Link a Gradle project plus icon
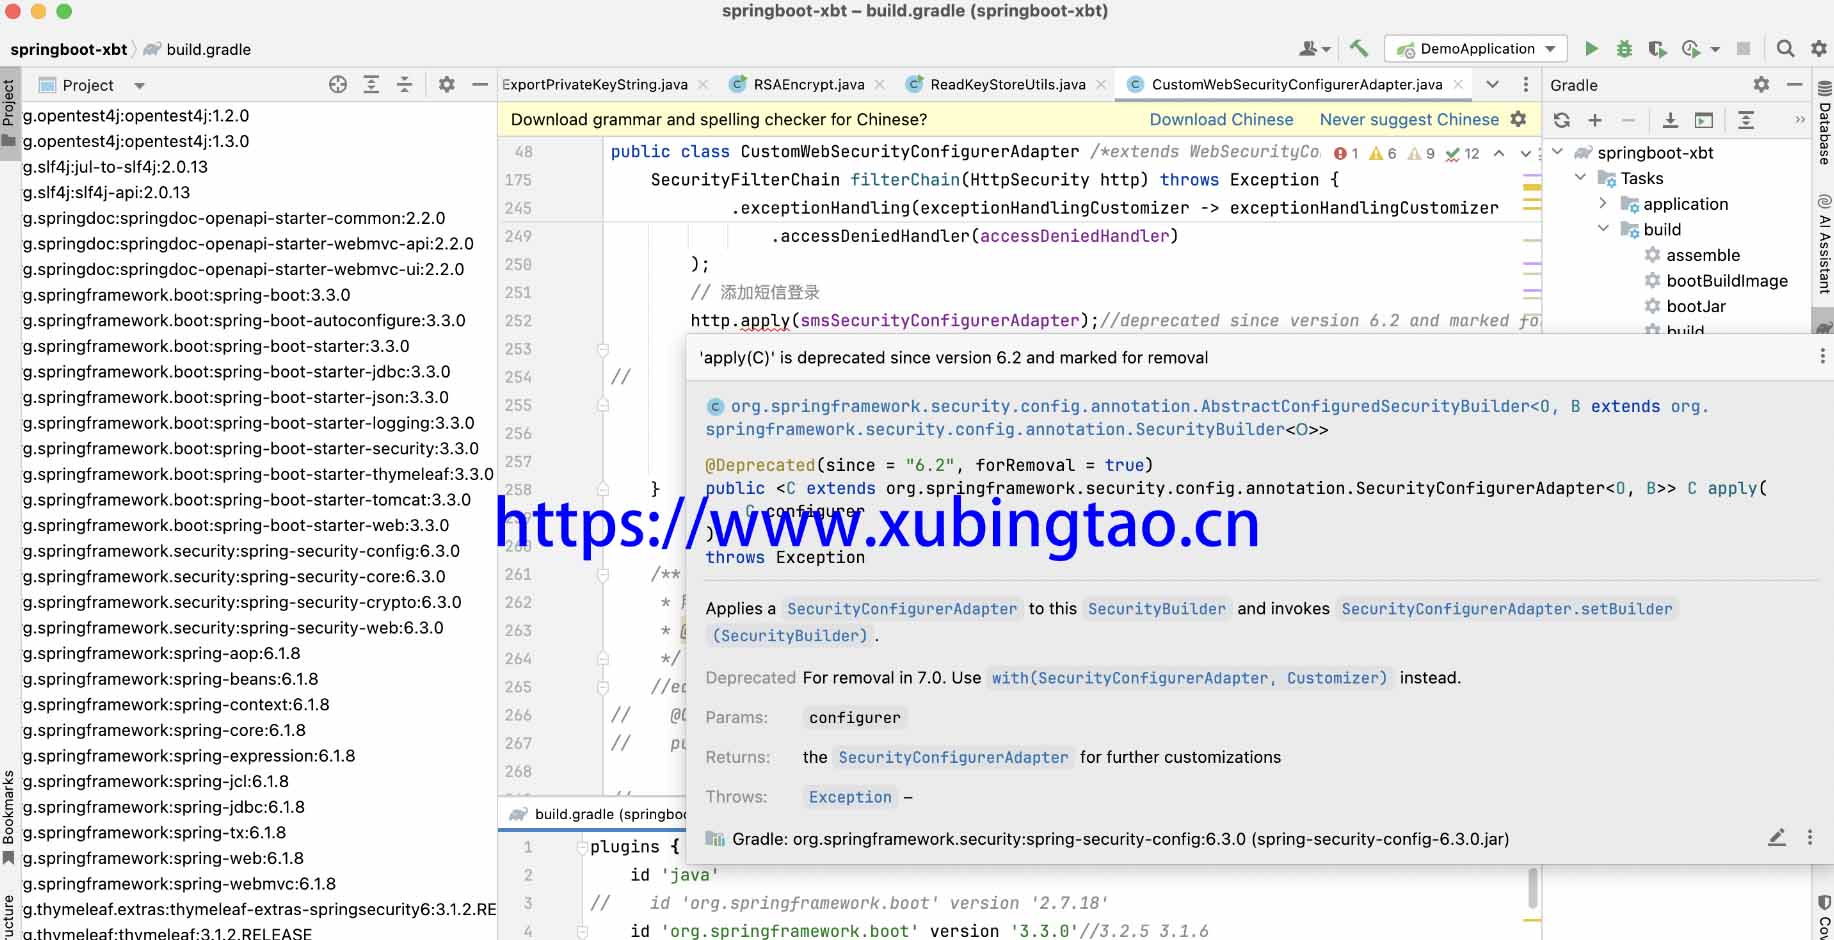The image size is (1834, 940). [1595, 120]
